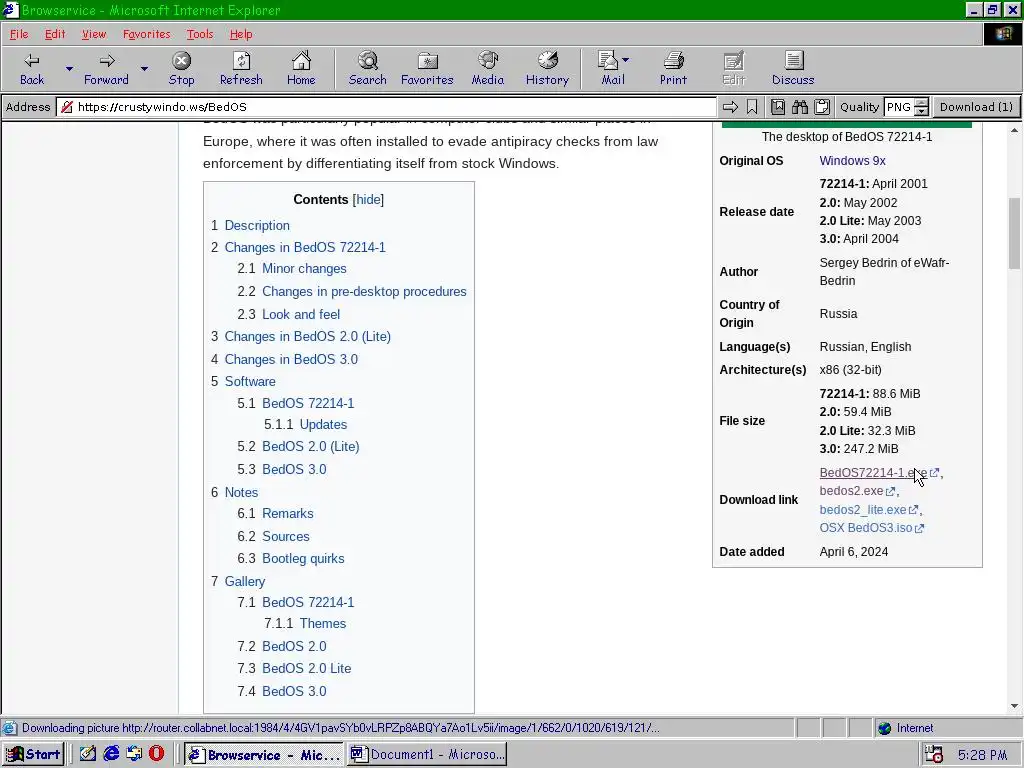
Task: Show the History panel
Action: 547,69
